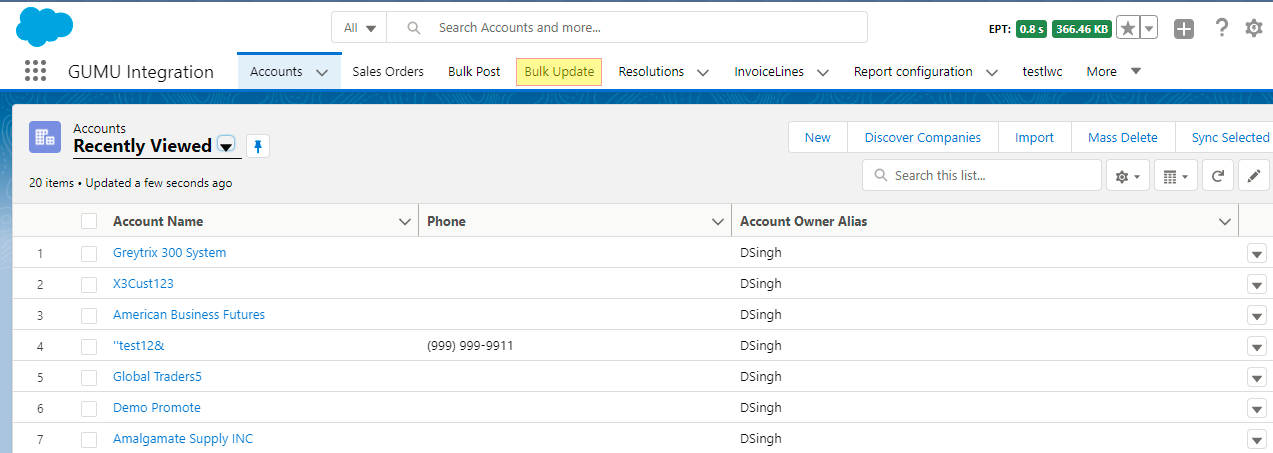This screenshot has width=1273, height=453.
Task: Open the App Launcher grid icon
Action: click(35, 71)
